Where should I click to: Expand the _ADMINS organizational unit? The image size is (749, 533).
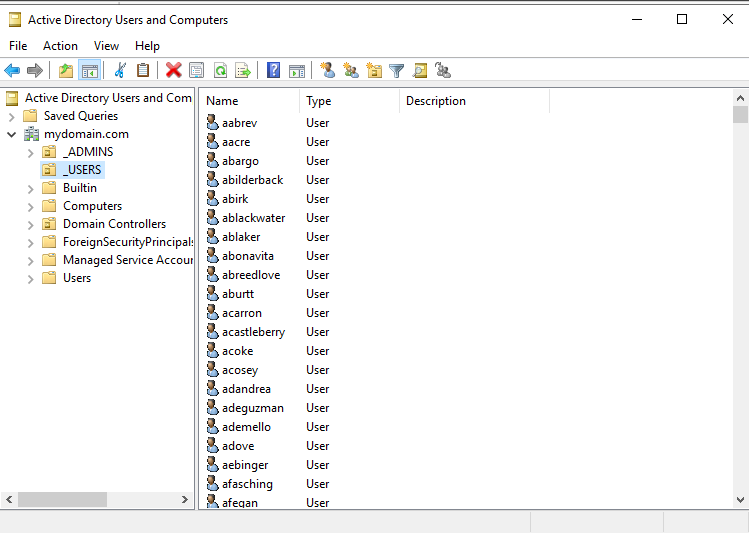[x=31, y=153]
